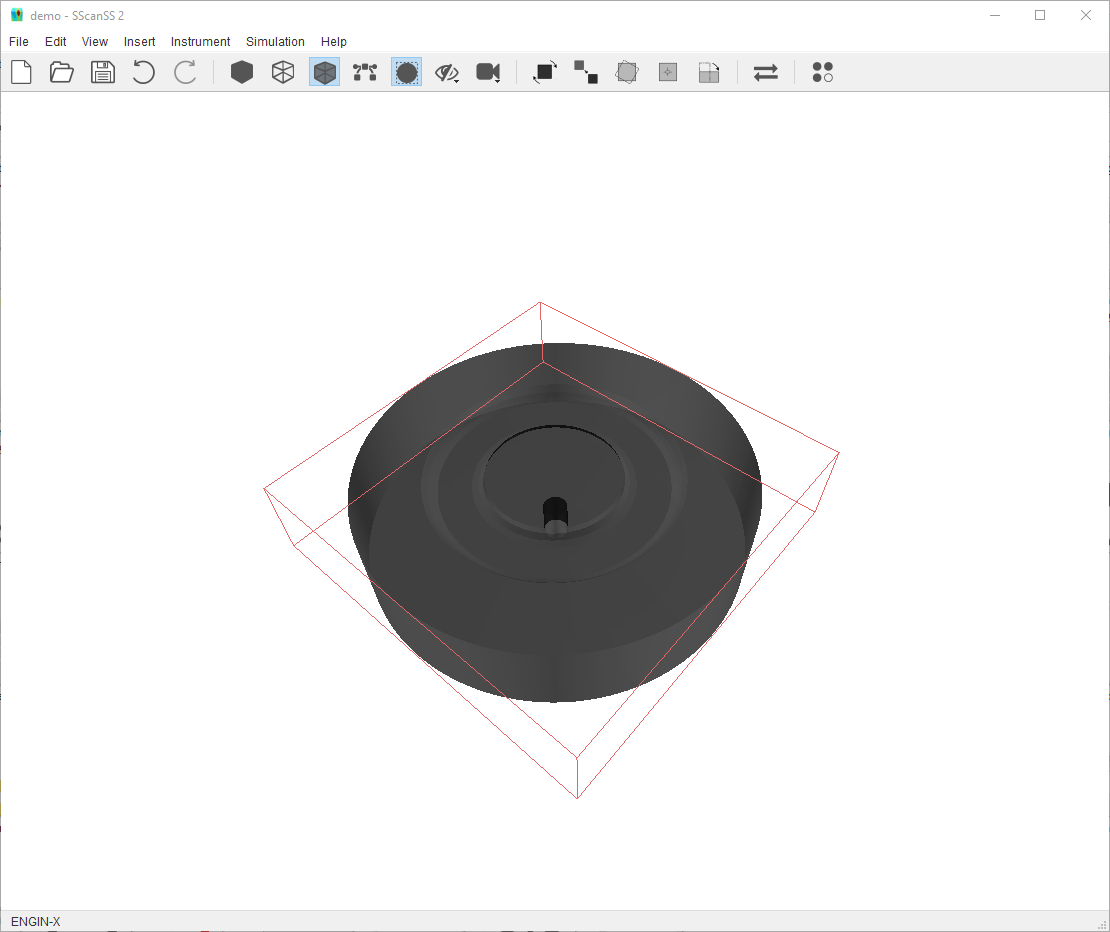Image resolution: width=1110 pixels, height=932 pixels.
Task: Open the visibility eye dropdown
Action: click(447, 72)
